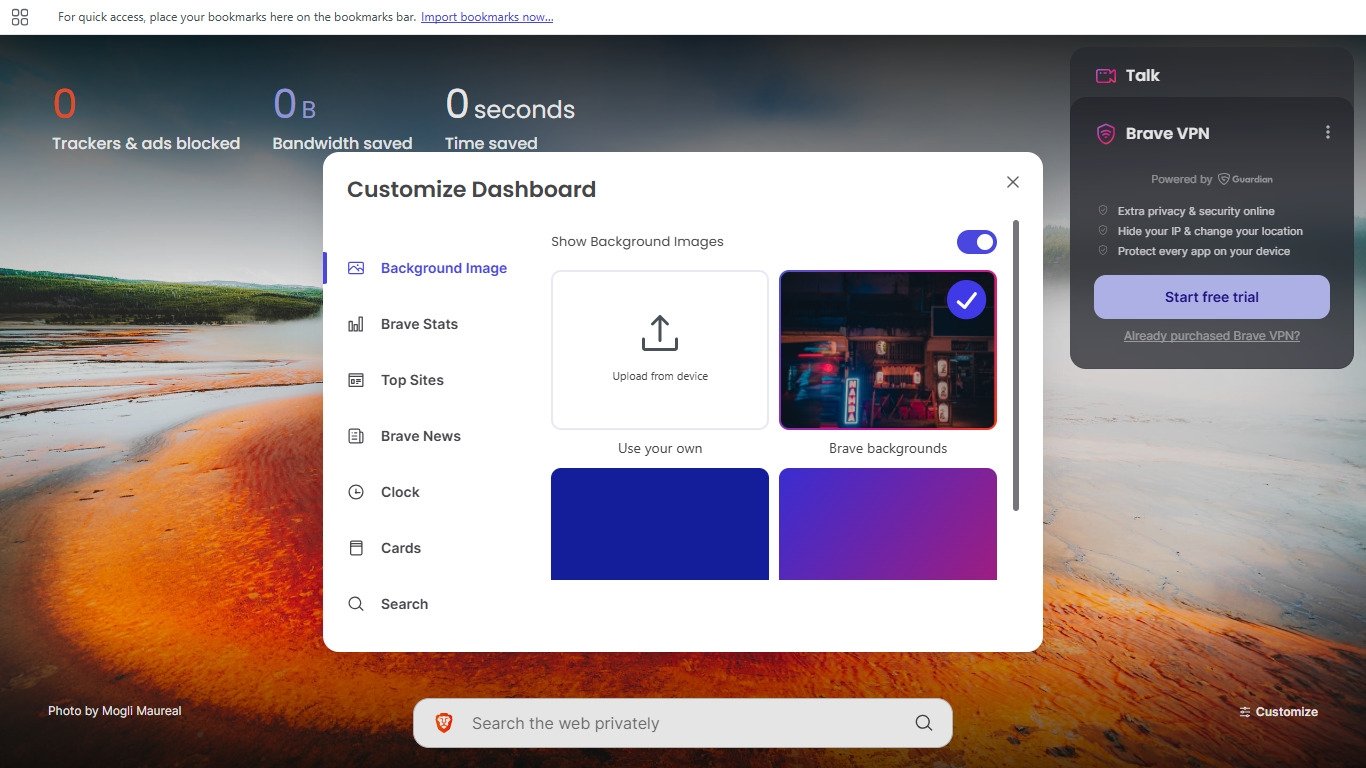Open the apps grid icon in bookmarks bar

pyautogui.click(x=20, y=17)
